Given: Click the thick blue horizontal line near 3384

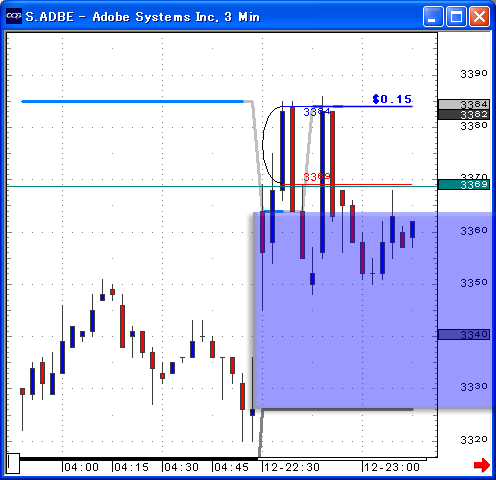Looking at the screenshot, I should 132,101.
